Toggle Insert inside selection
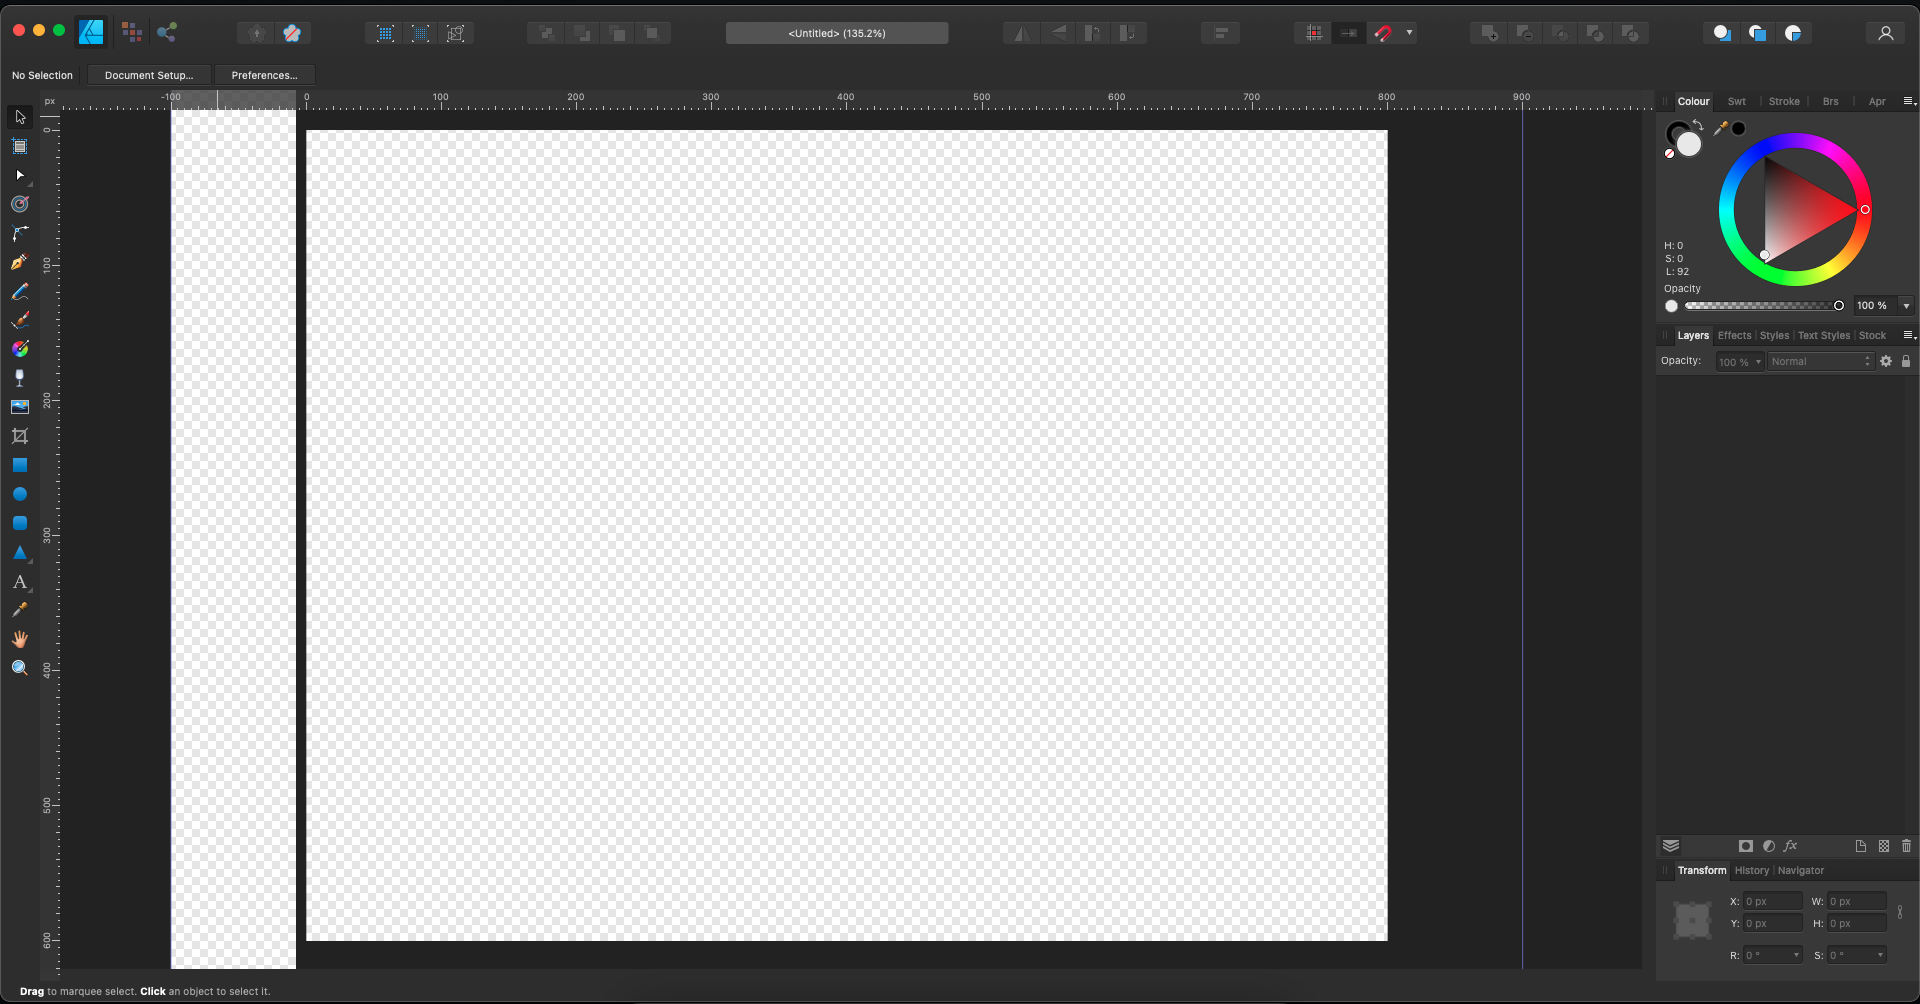This screenshot has height=1004, width=1920. (1793, 33)
